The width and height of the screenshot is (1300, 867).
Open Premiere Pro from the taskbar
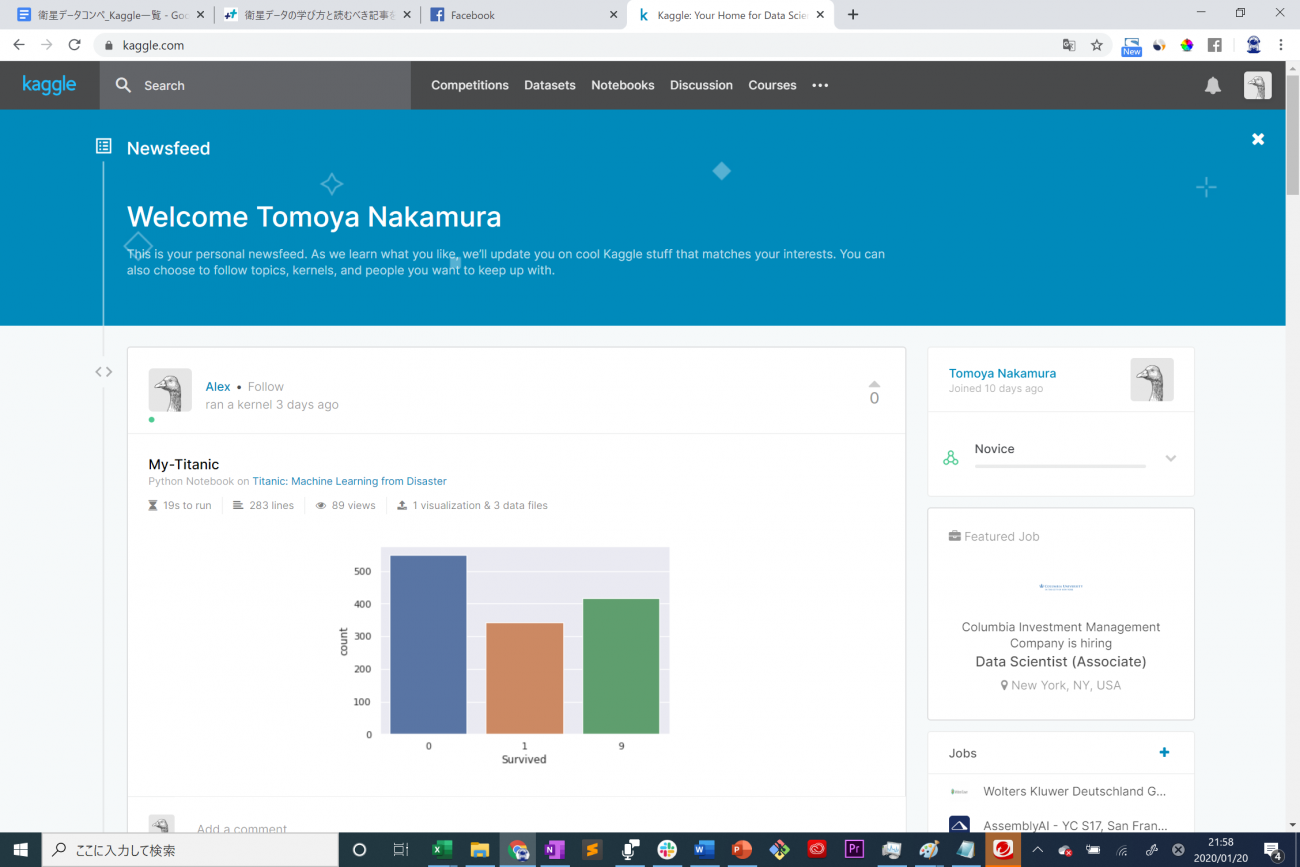[x=854, y=850]
